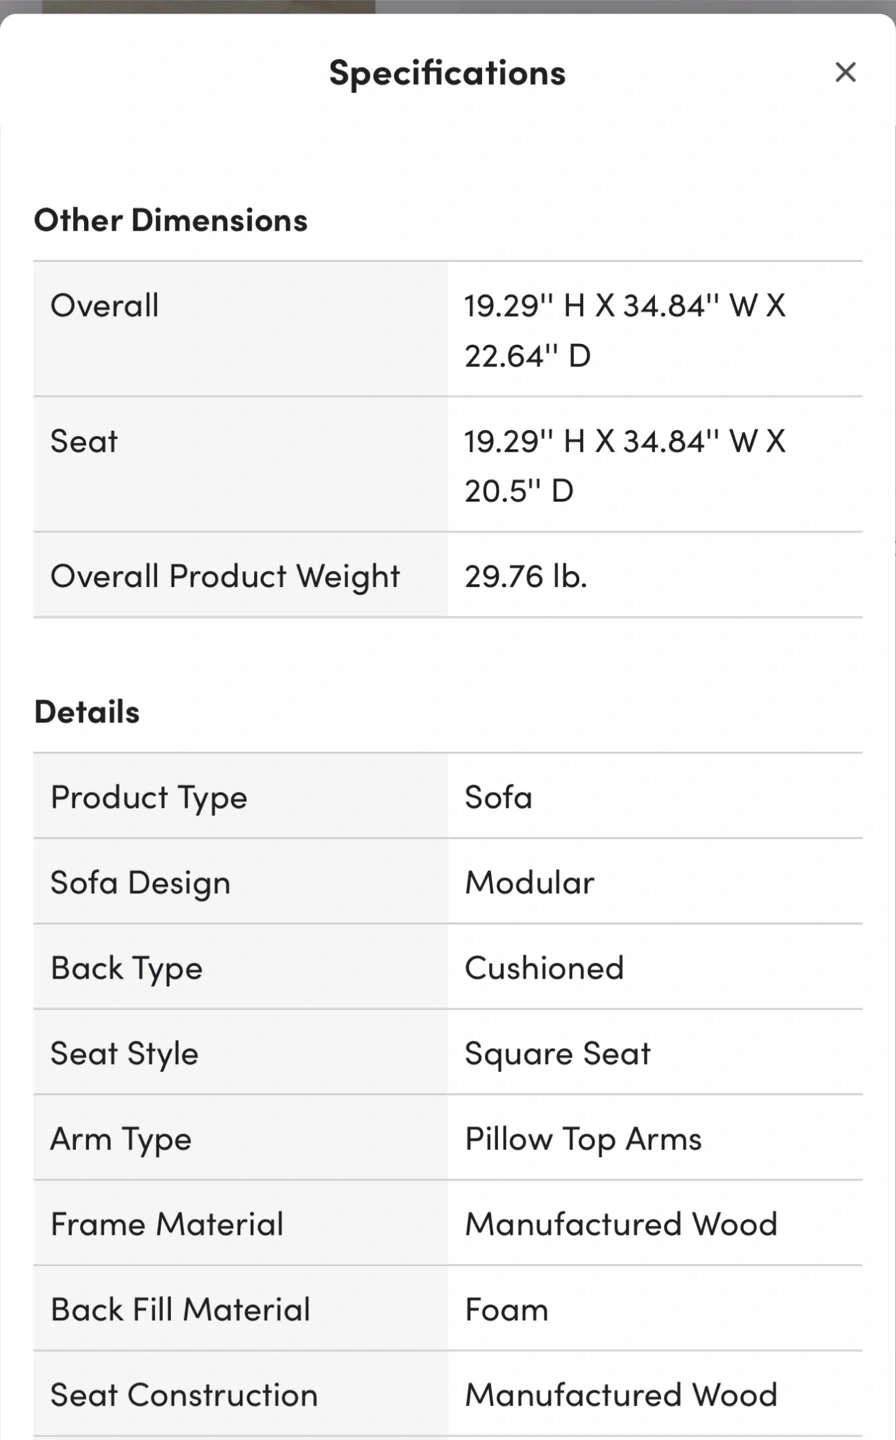Select the Frame Material row label
896x1440 pixels.
pos(167,1224)
